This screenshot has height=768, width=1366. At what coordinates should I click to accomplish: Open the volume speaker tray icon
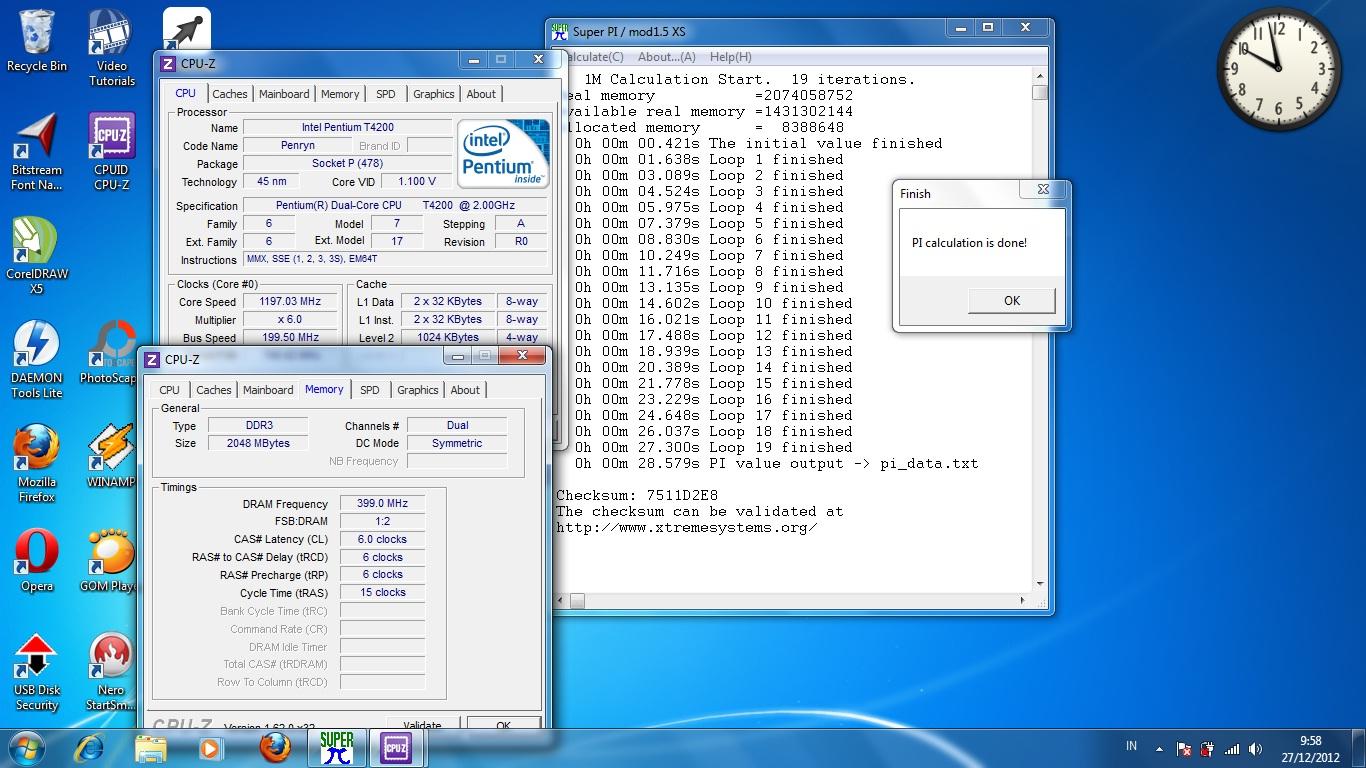[x=1256, y=748]
